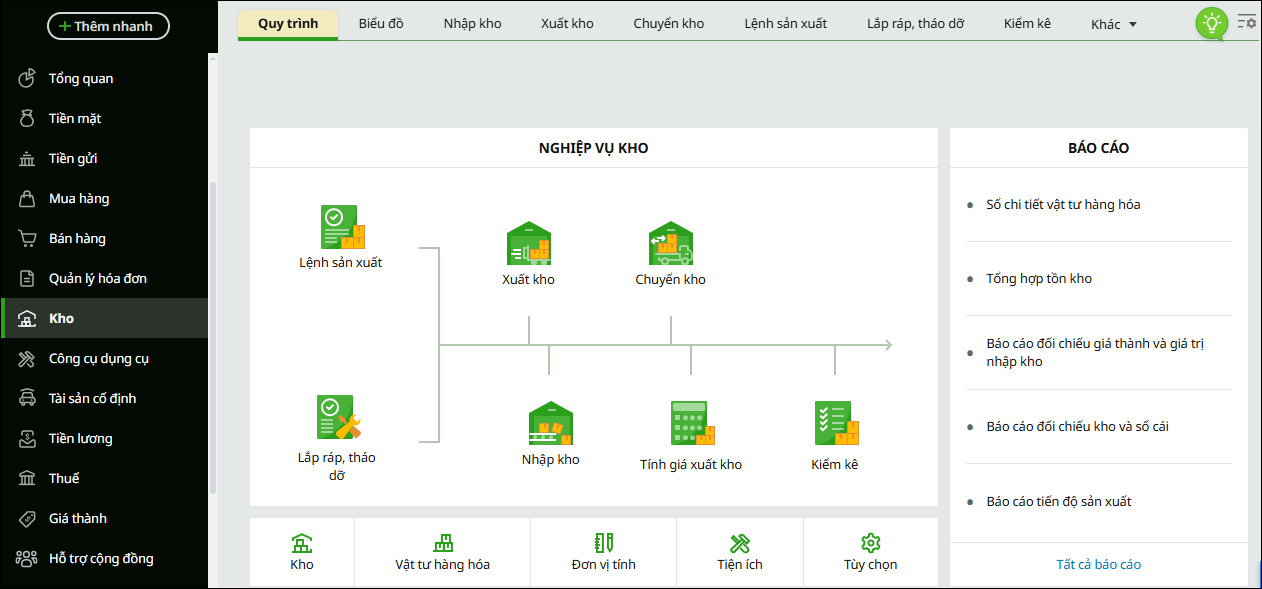Click the Vật tư hàng hóa shortcut
Screen dimensions: 1262x589
(x=442, y=553)
